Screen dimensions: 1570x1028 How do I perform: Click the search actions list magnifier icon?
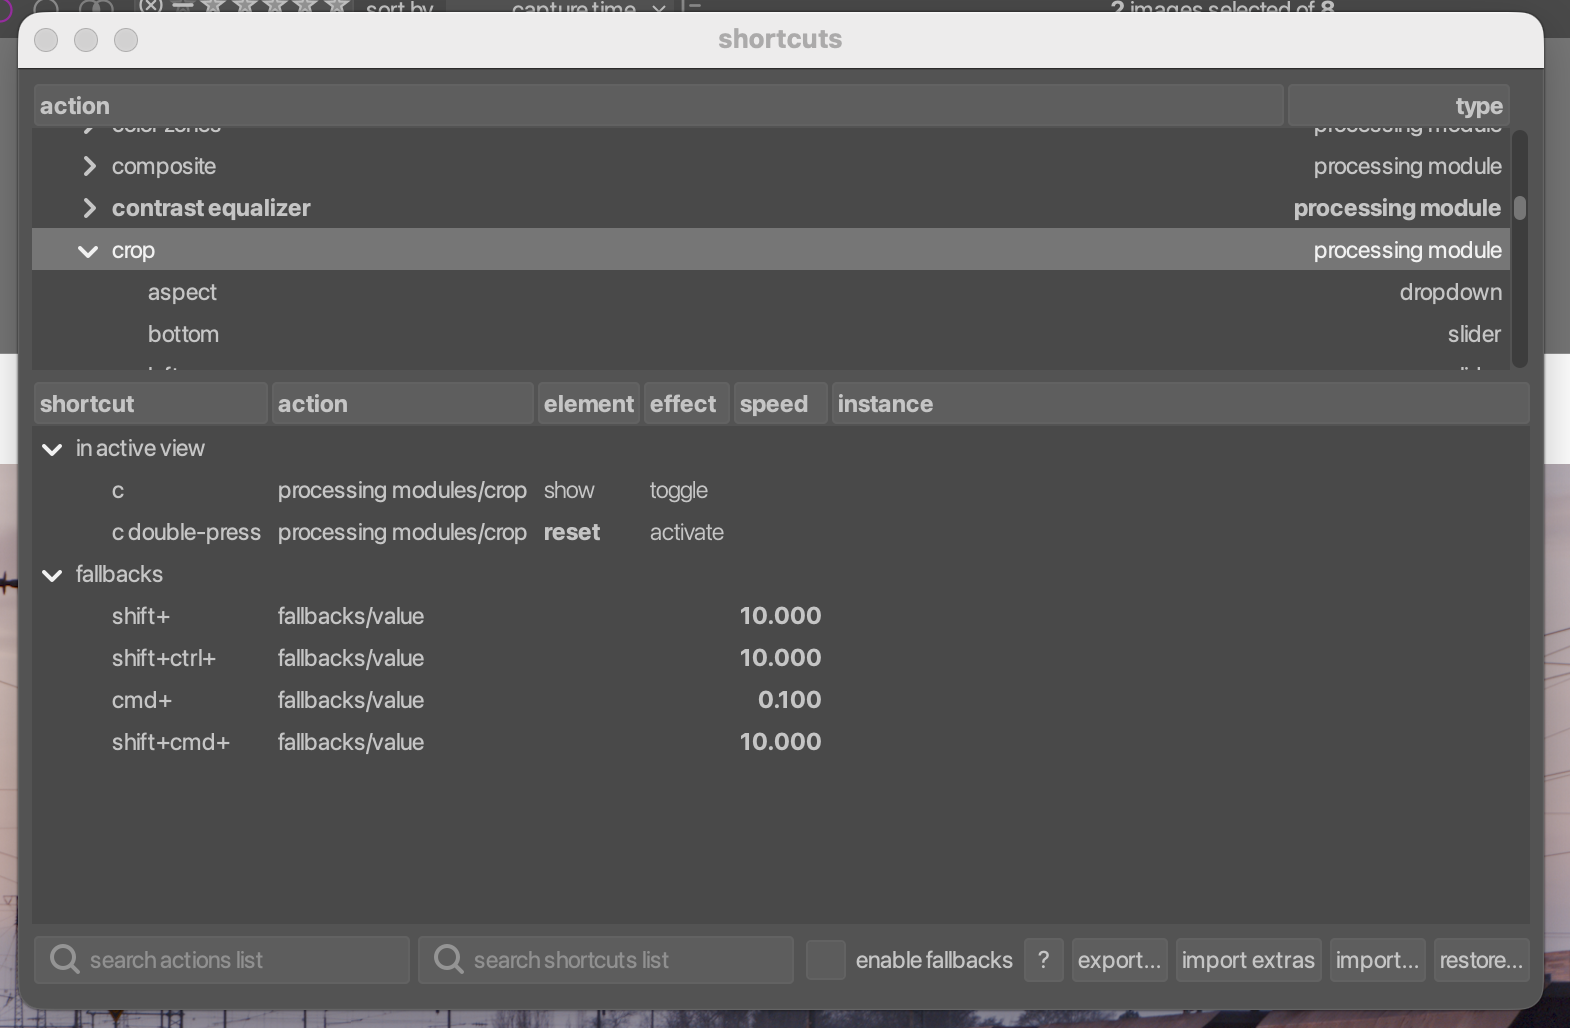coord(65,960)
